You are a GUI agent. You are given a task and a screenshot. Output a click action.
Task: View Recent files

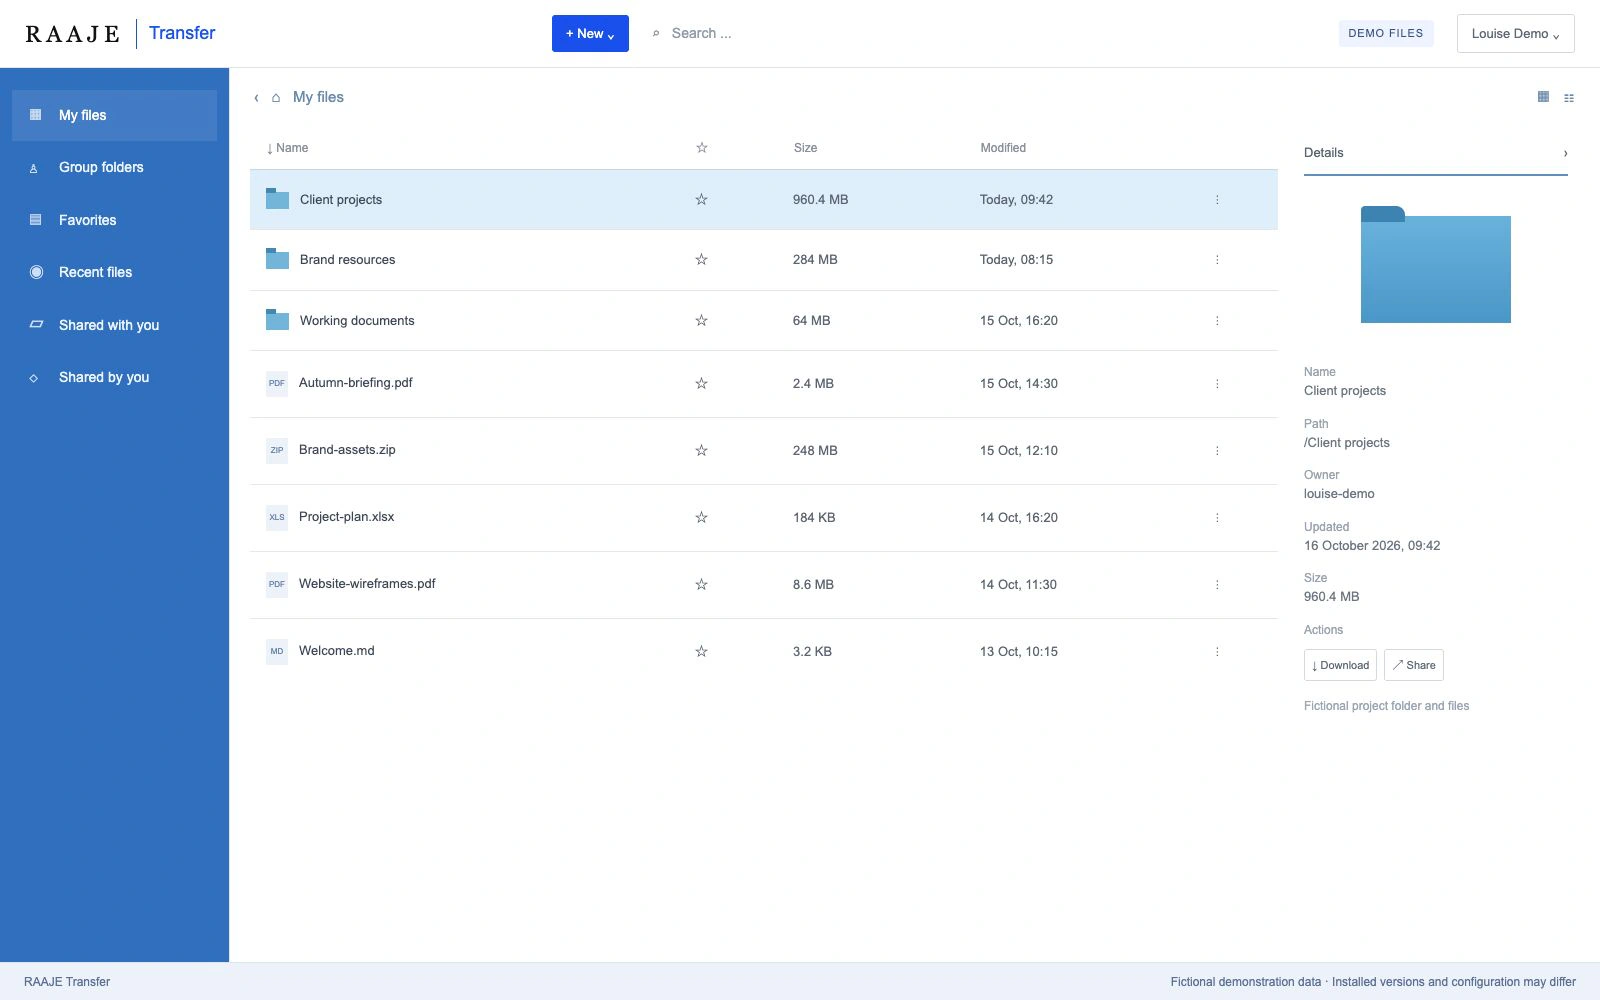[114, 272]
